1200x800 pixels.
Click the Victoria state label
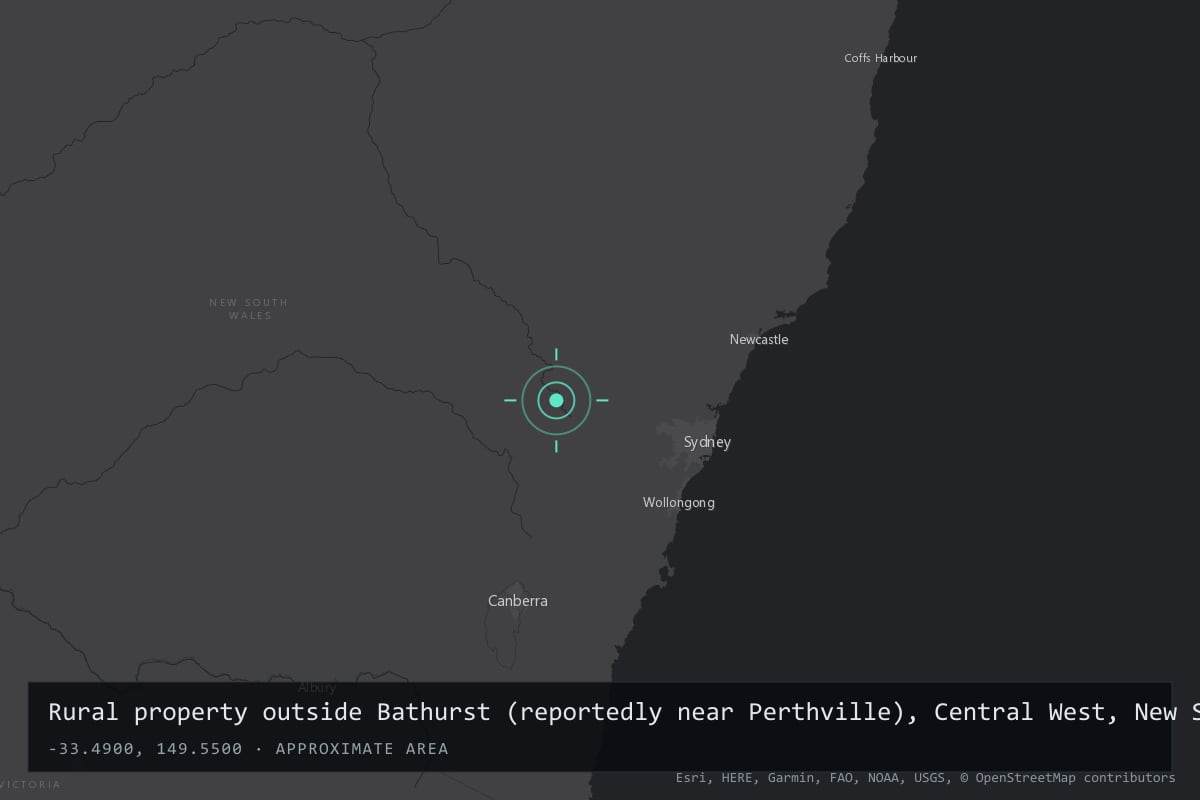coord(30,785)
